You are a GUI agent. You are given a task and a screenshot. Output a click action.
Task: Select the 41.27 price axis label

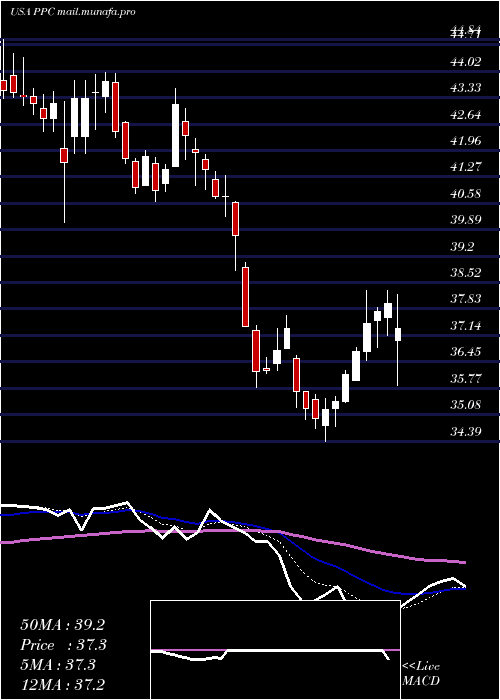(x=466, y=167)
